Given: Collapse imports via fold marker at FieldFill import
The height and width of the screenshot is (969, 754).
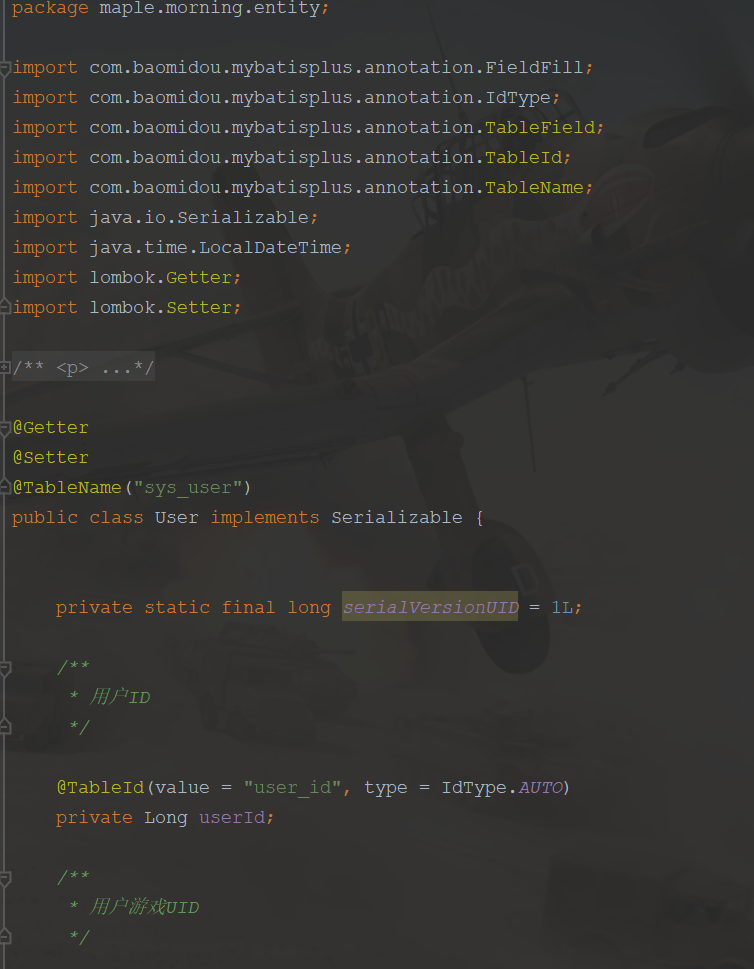Looking at the screenshot, I should [5, 67].
